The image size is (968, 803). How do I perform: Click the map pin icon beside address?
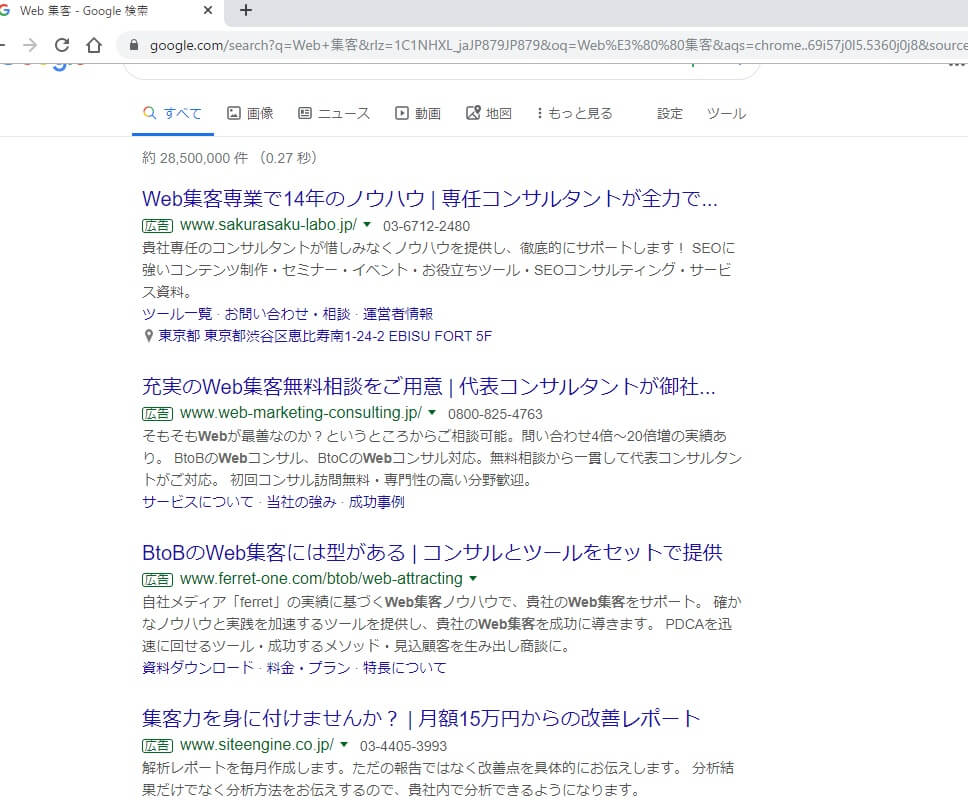pyautogui.click(x=148, y=336)
